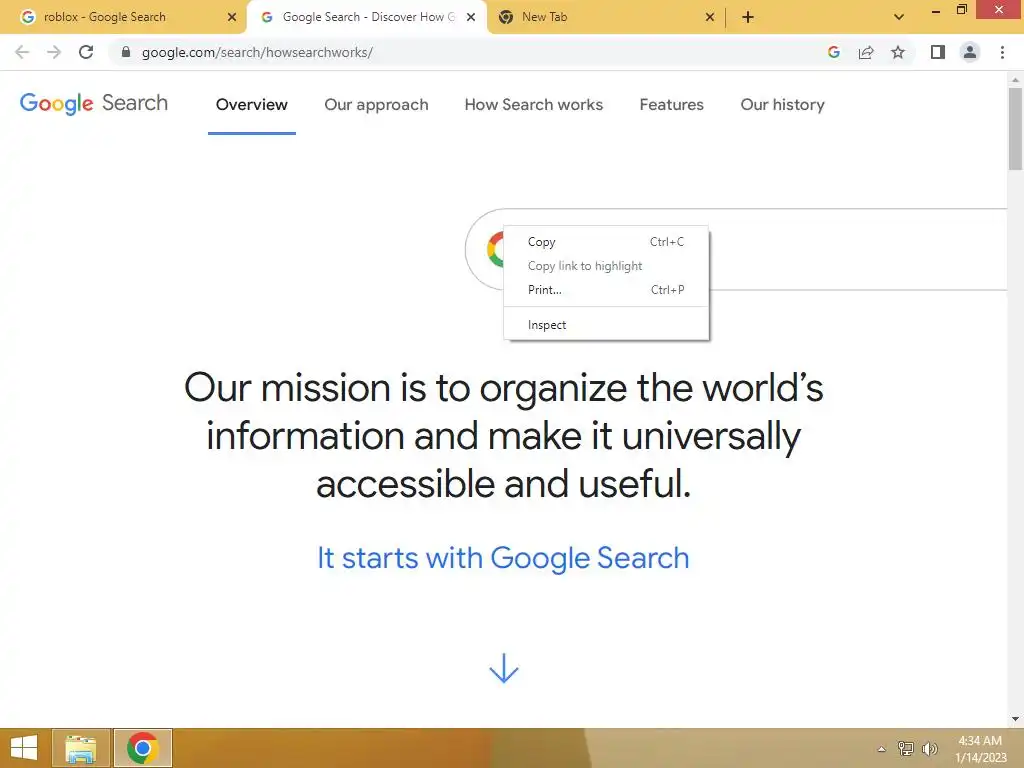The height and width of the screenshot is (768, 1024).
Task: Bookmark this tab with the star icon
Action: click(898, 52)
